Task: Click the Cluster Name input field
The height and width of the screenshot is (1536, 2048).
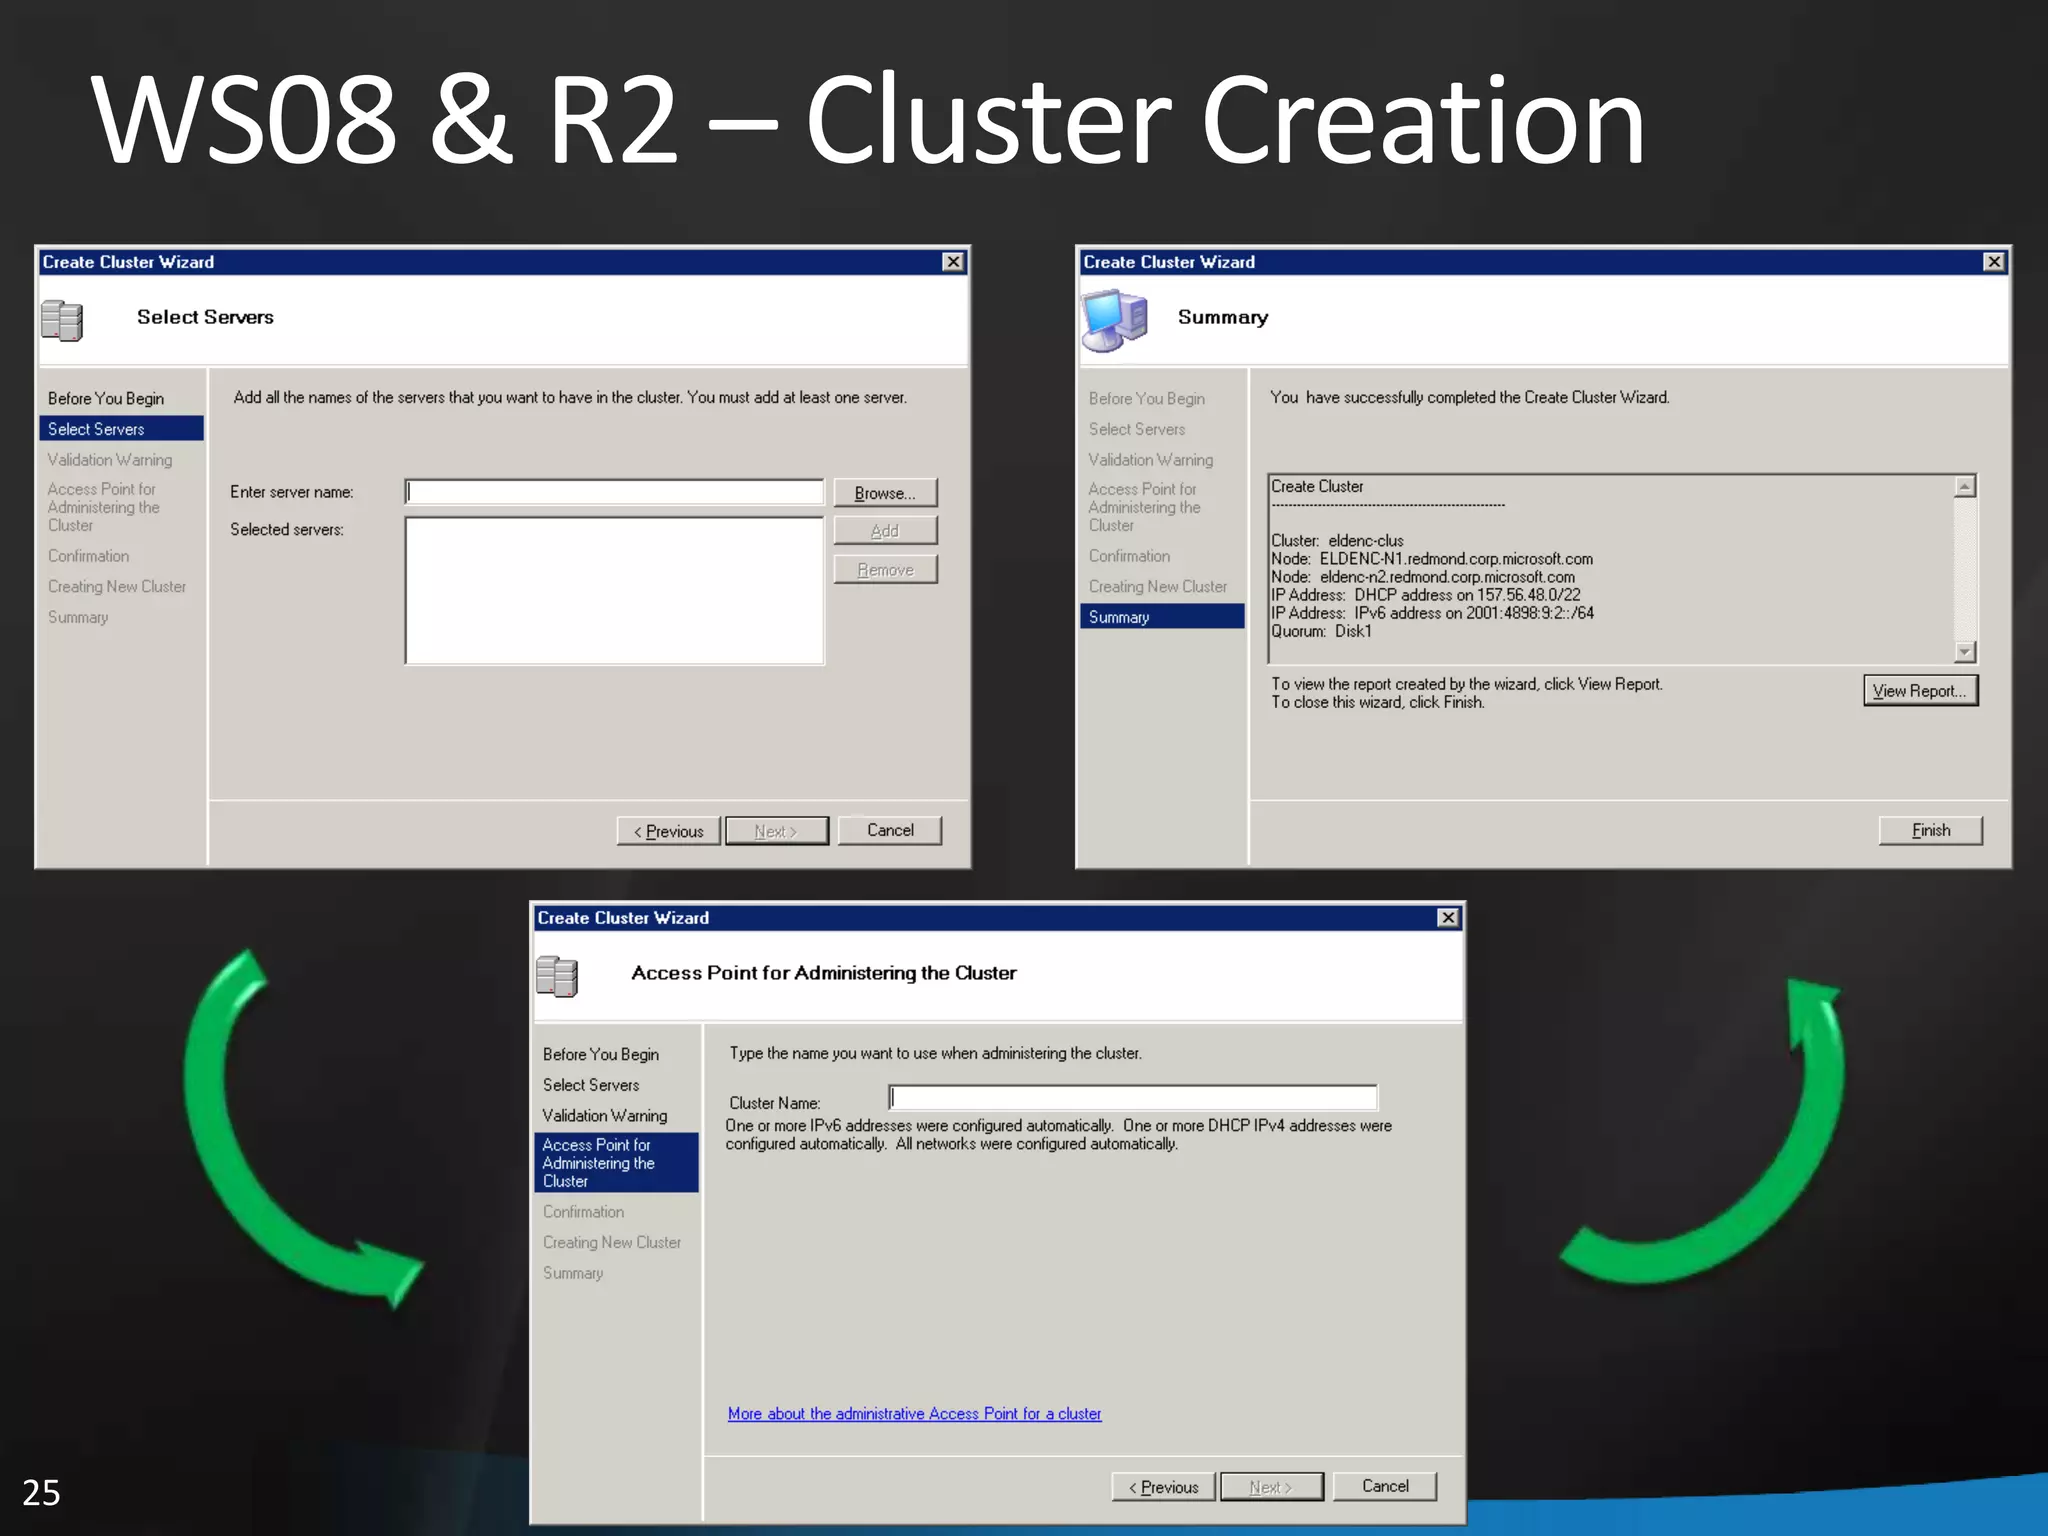Action: 1133,1097
